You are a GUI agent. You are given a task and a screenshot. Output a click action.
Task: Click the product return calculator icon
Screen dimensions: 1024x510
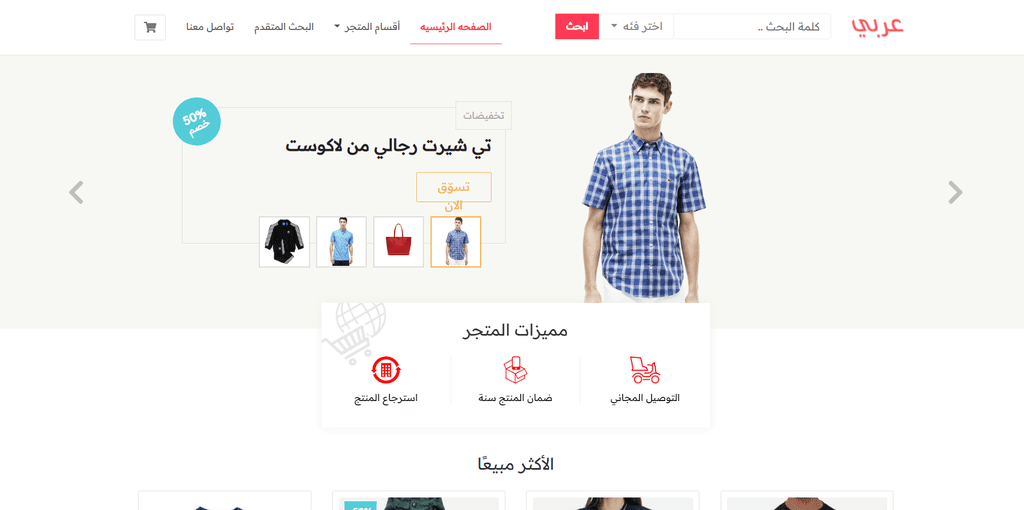coord(386,370)
